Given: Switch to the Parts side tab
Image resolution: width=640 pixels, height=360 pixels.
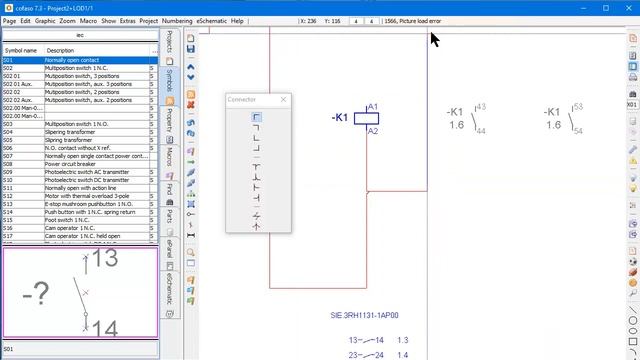Looking at the screenshot, I should pos(170,222).
